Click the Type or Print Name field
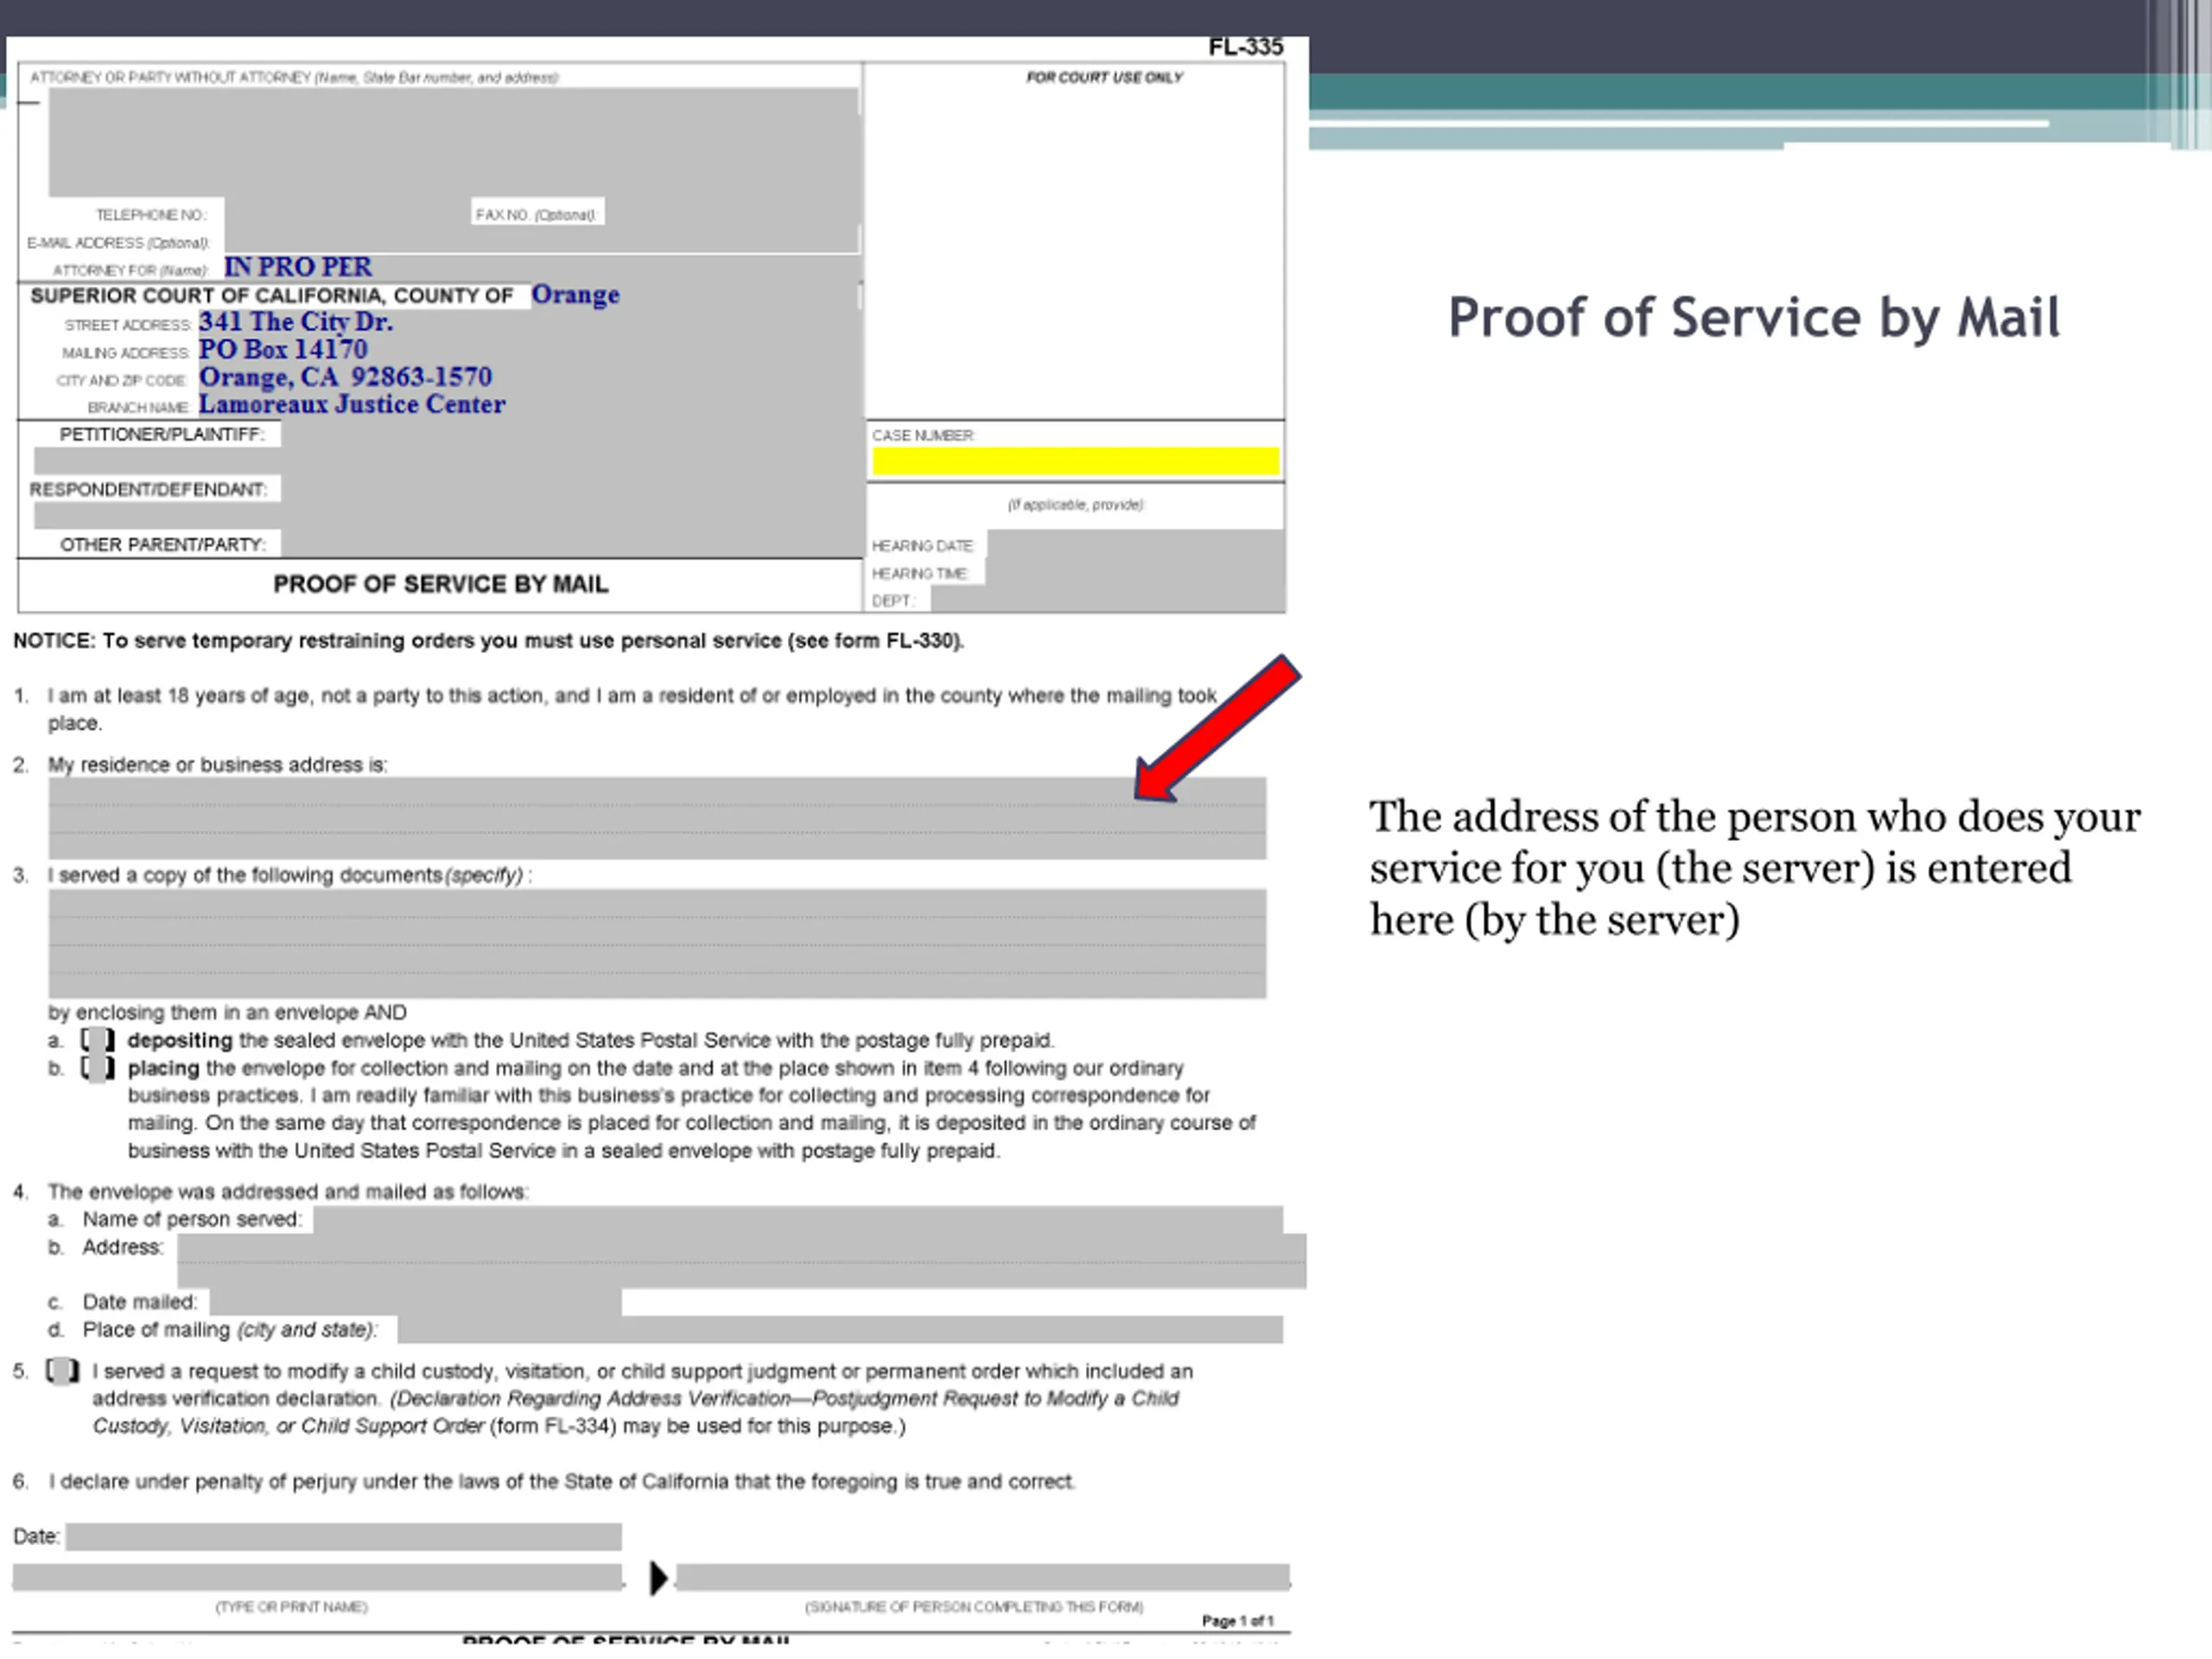This screenshot has width=2212, height=1659. point(317,1578)
